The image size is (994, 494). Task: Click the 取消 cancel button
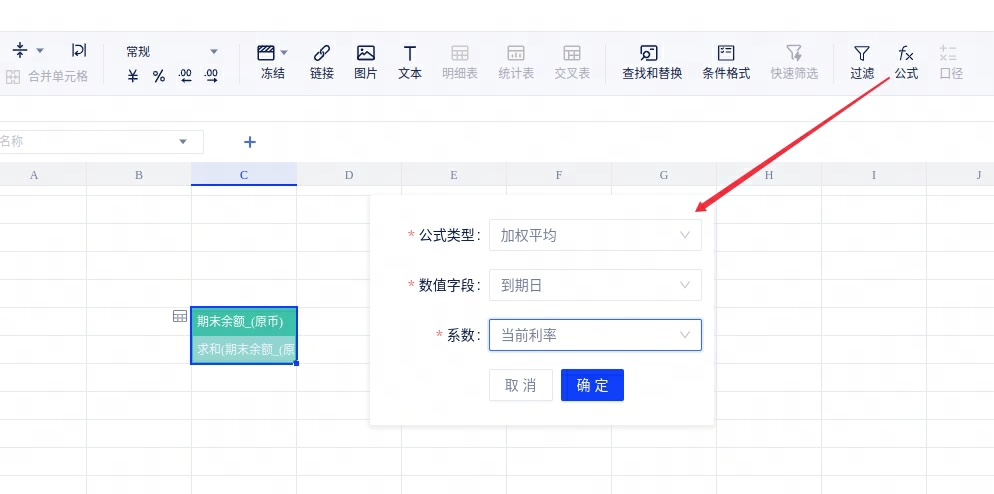[521, 385]
